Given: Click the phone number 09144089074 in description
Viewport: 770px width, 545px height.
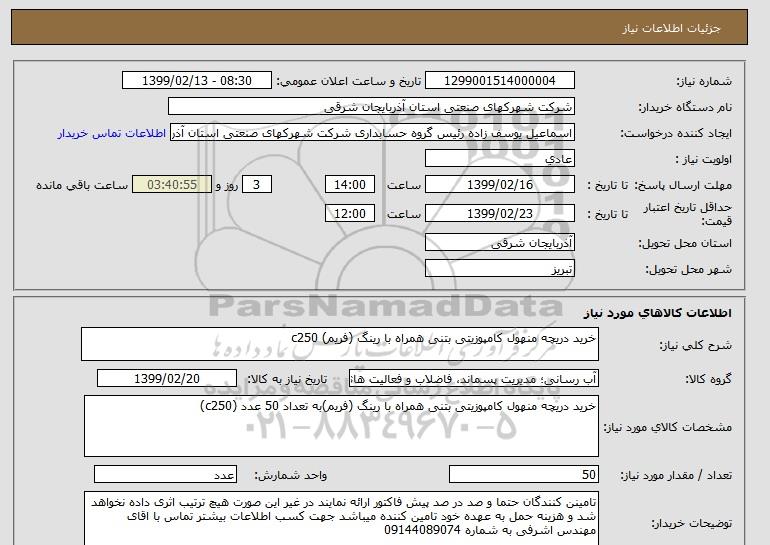Looking at the screenshot, I should click(422, 530).
